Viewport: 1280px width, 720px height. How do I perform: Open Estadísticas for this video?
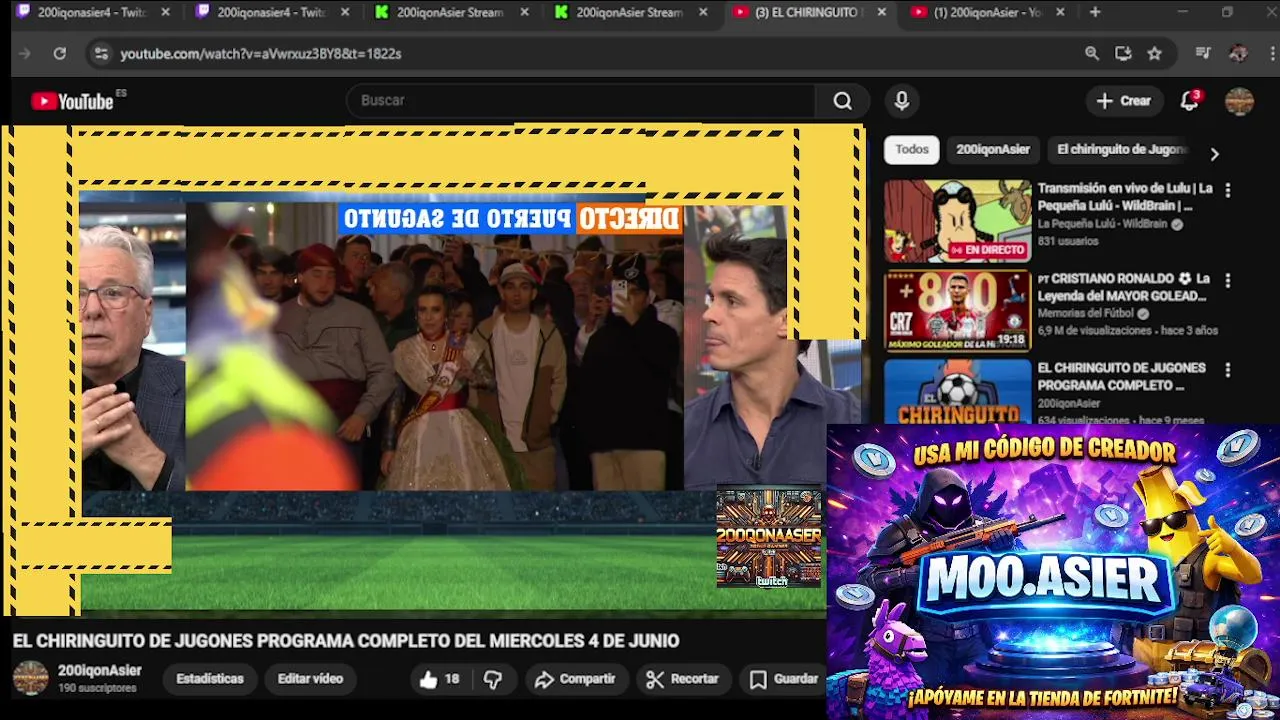[x=210, y=679]
